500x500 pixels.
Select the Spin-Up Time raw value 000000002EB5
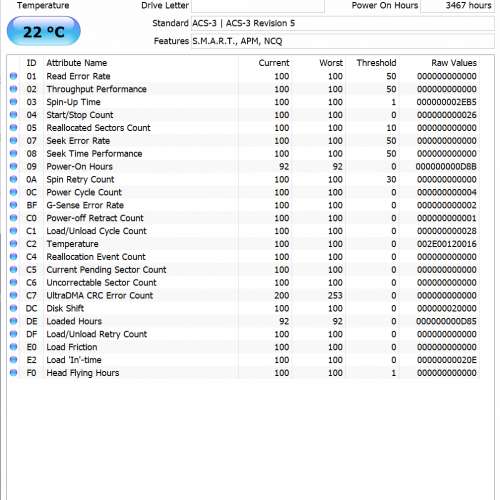click(x=447, y=102)
